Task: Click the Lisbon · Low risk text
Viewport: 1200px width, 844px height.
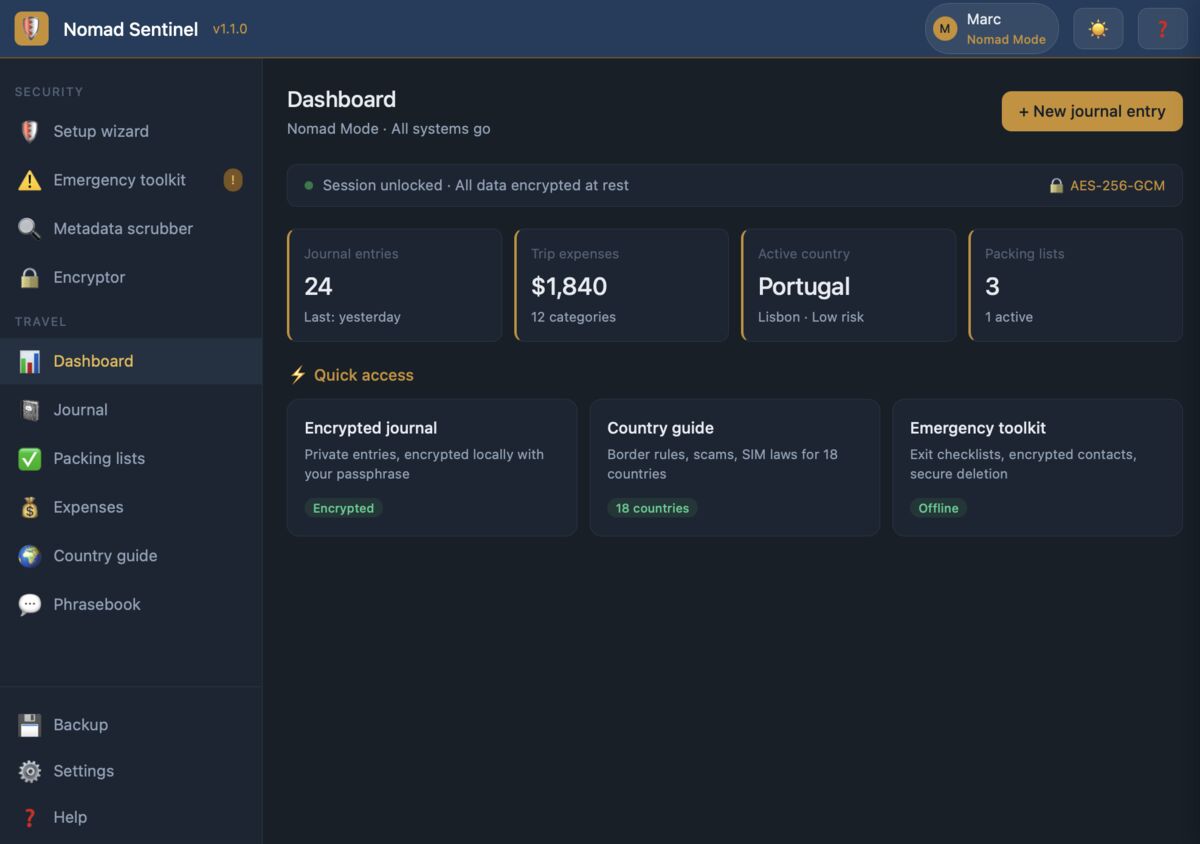Action: (x=811, y=317)
